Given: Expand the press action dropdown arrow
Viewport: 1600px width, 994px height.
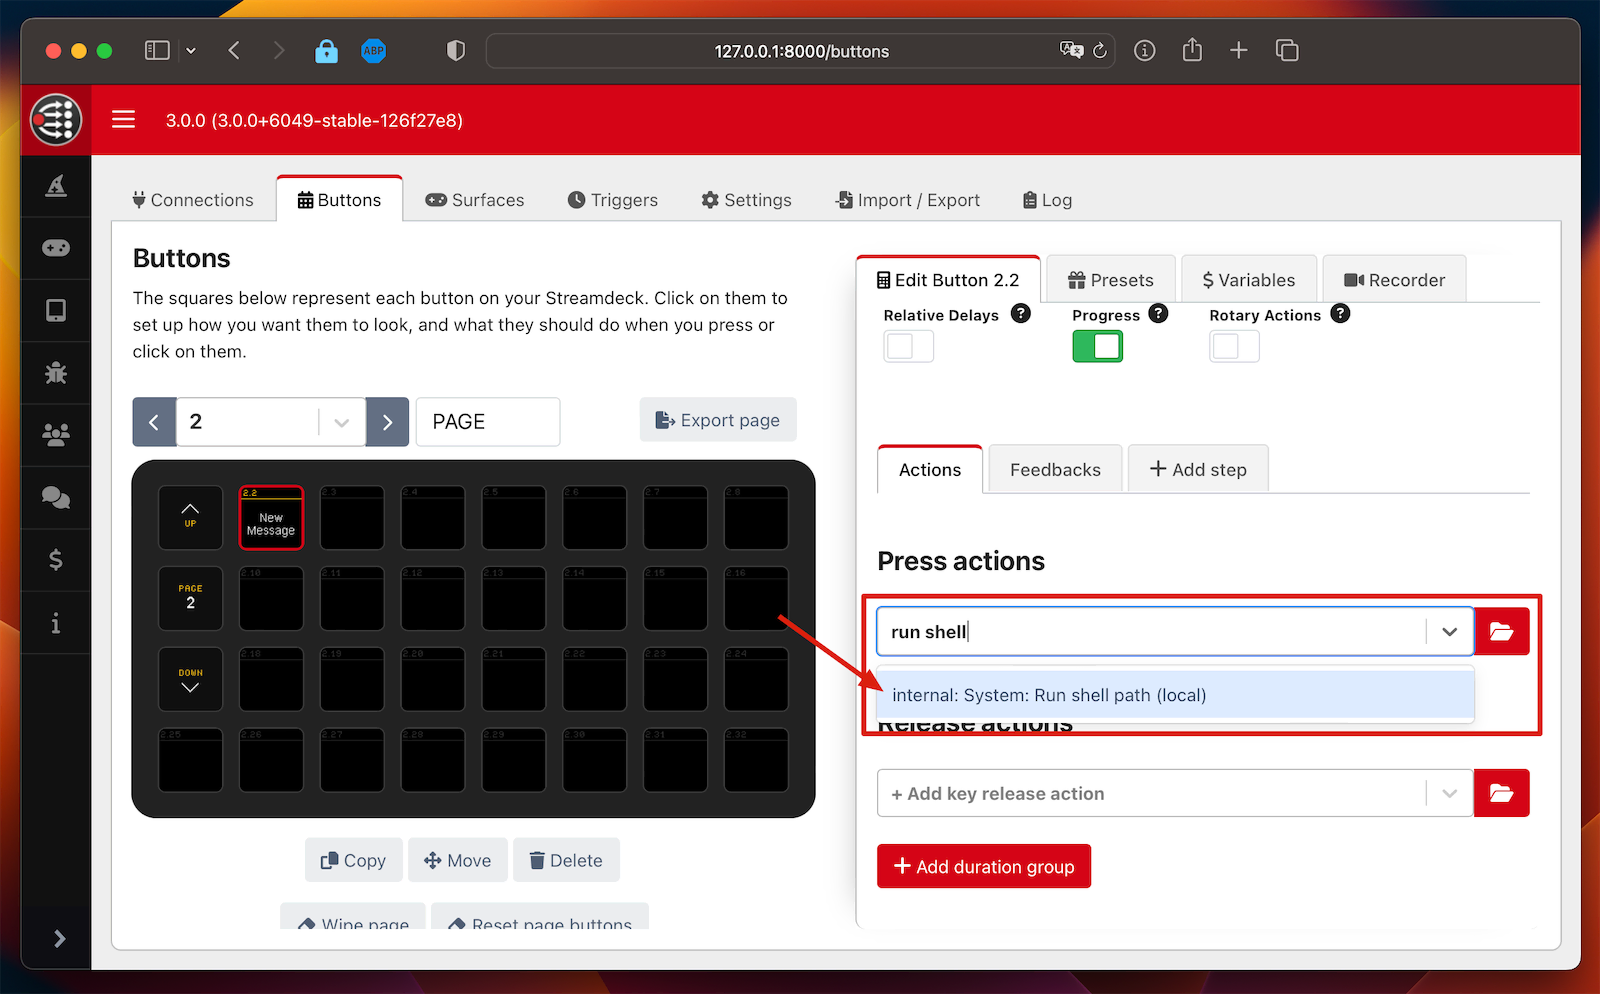Looking at the screenshot, I should click(x=1449, y=631).
